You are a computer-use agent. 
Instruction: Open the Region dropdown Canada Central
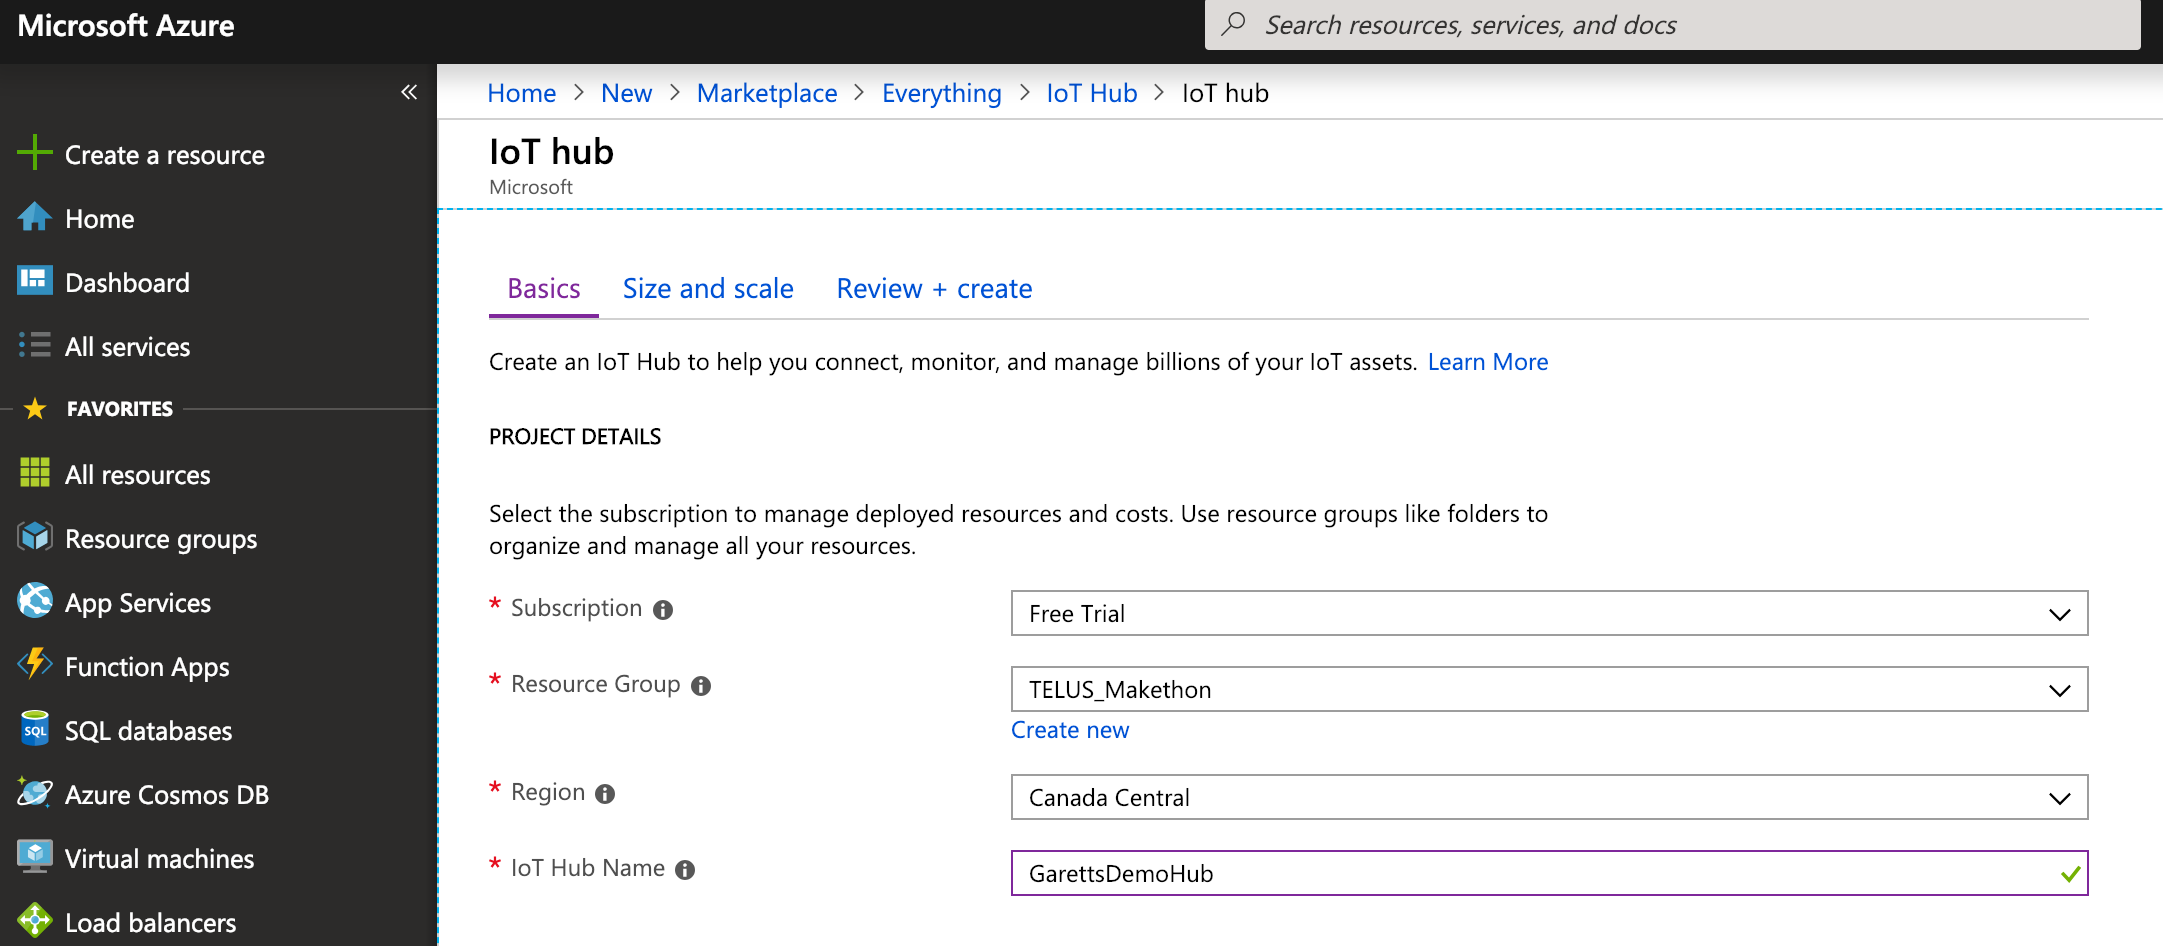1549,797
